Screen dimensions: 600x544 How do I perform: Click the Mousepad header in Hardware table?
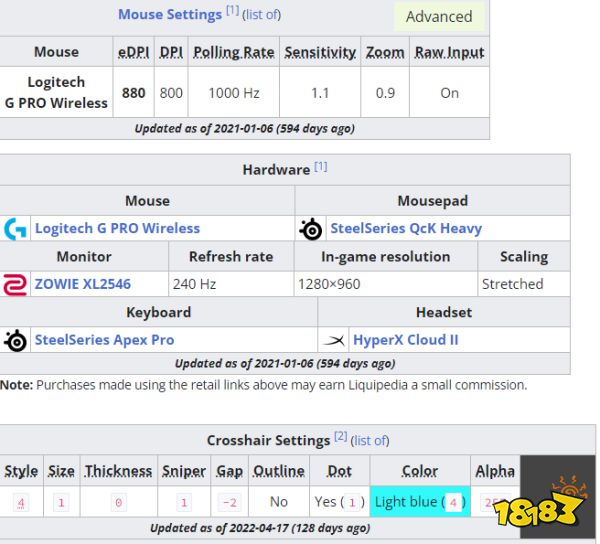pyautogui.click(x=433, y=201)
